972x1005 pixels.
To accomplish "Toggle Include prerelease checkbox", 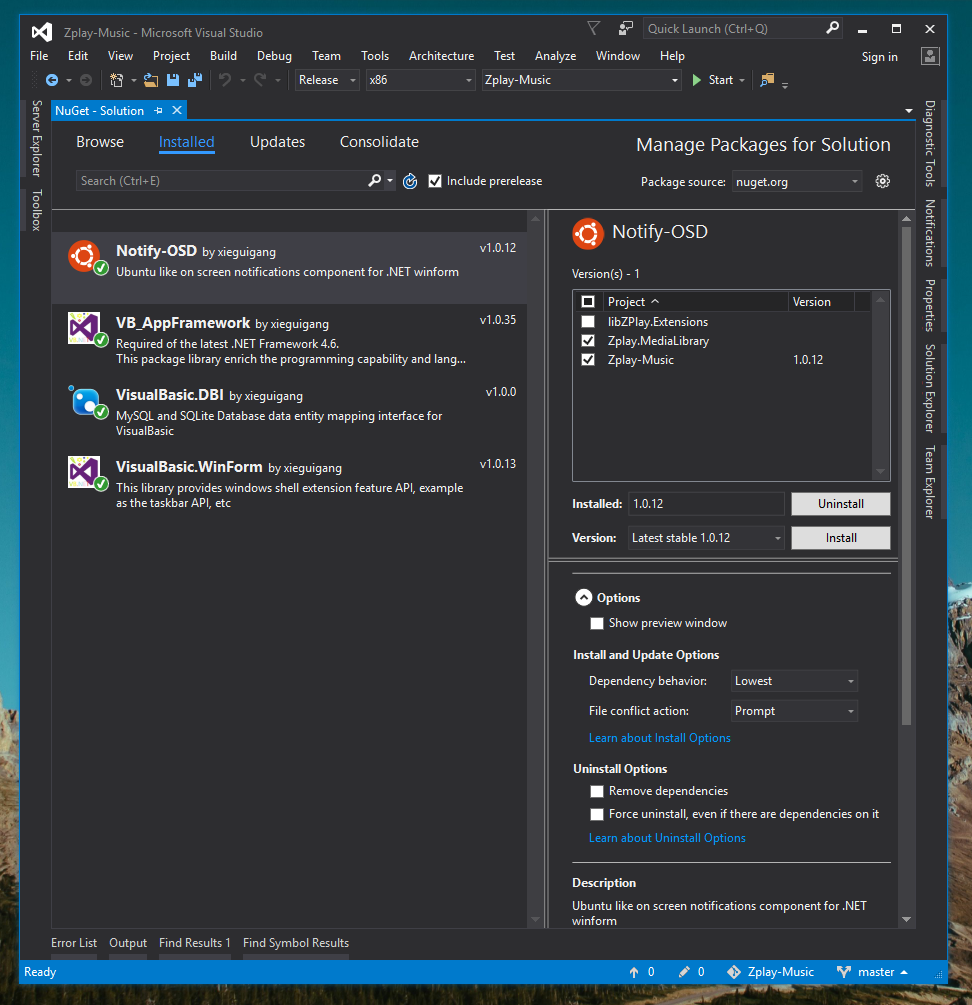I will (435, 181).
